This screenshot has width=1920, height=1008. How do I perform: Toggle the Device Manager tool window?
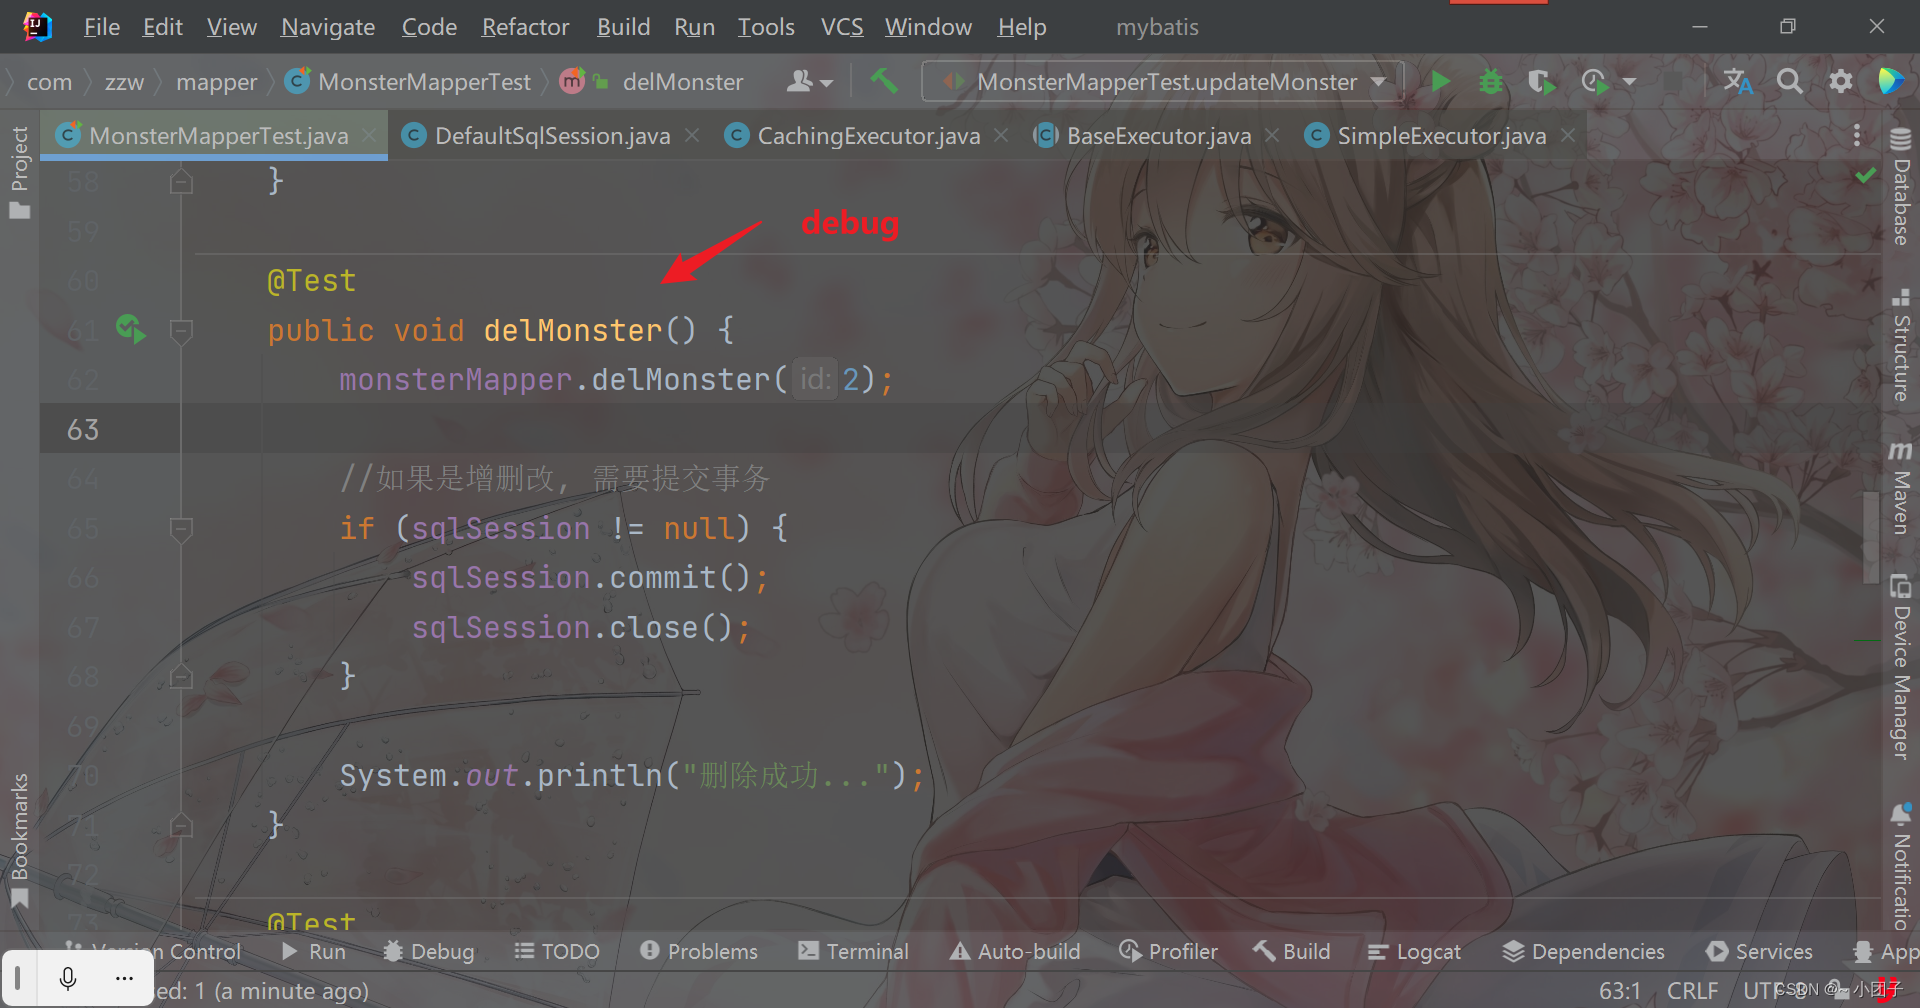point(1900,667)
